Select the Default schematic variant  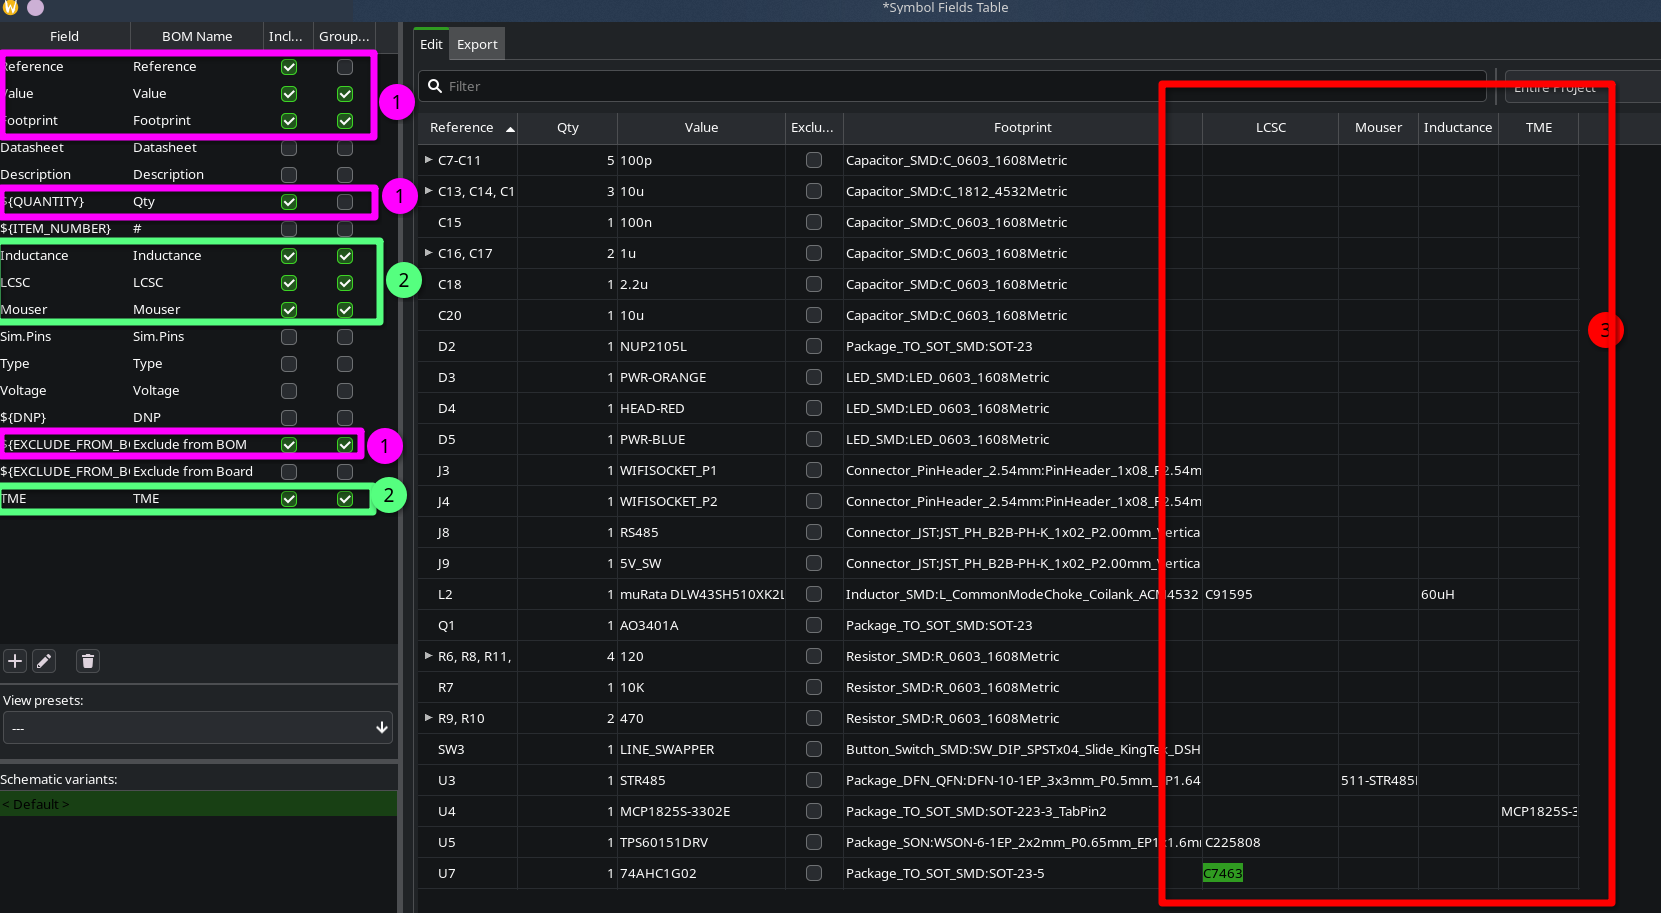coord(198,804)
